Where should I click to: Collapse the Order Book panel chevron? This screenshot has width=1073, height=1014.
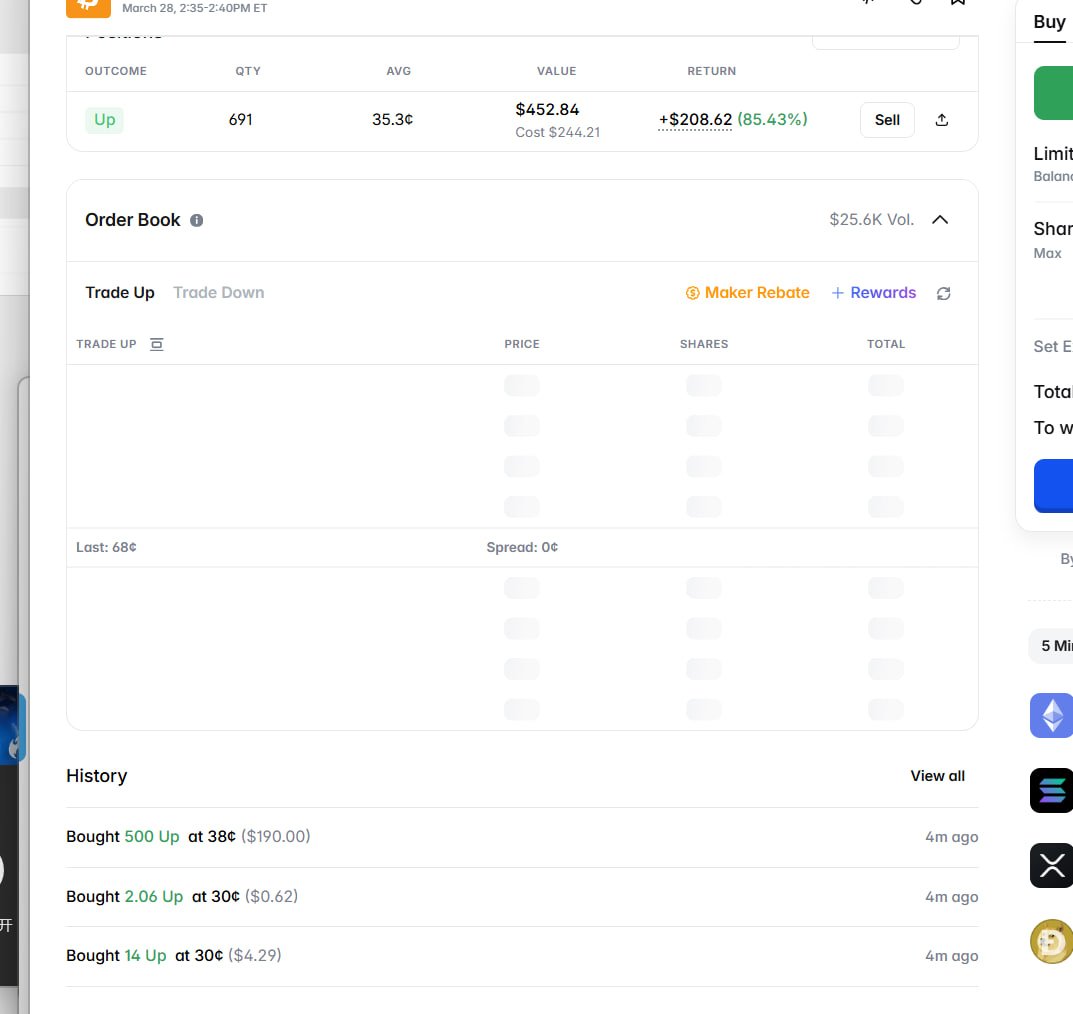pyautogui.click(x=940, y=220)
